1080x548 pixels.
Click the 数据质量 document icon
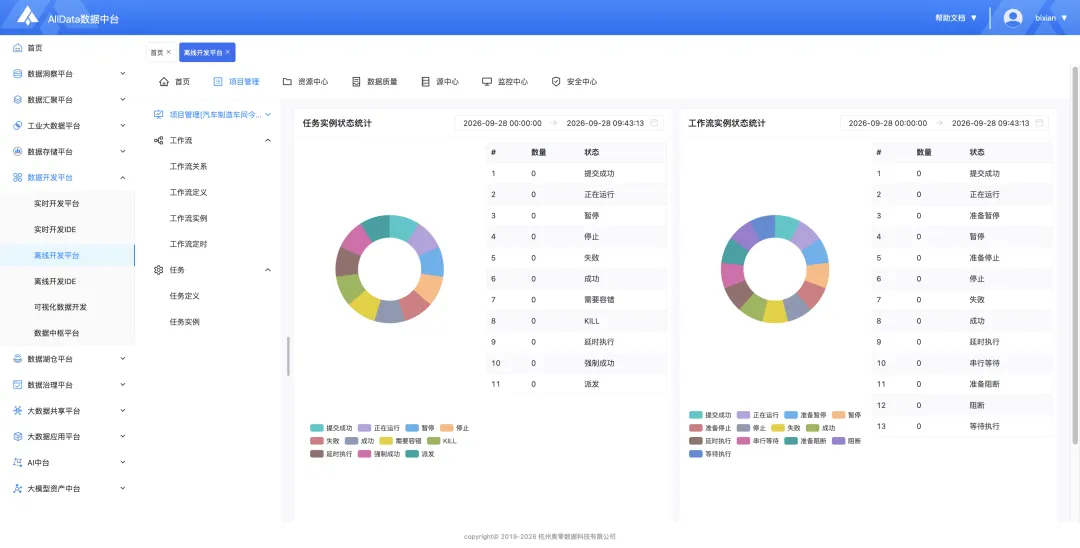[356, 81]
